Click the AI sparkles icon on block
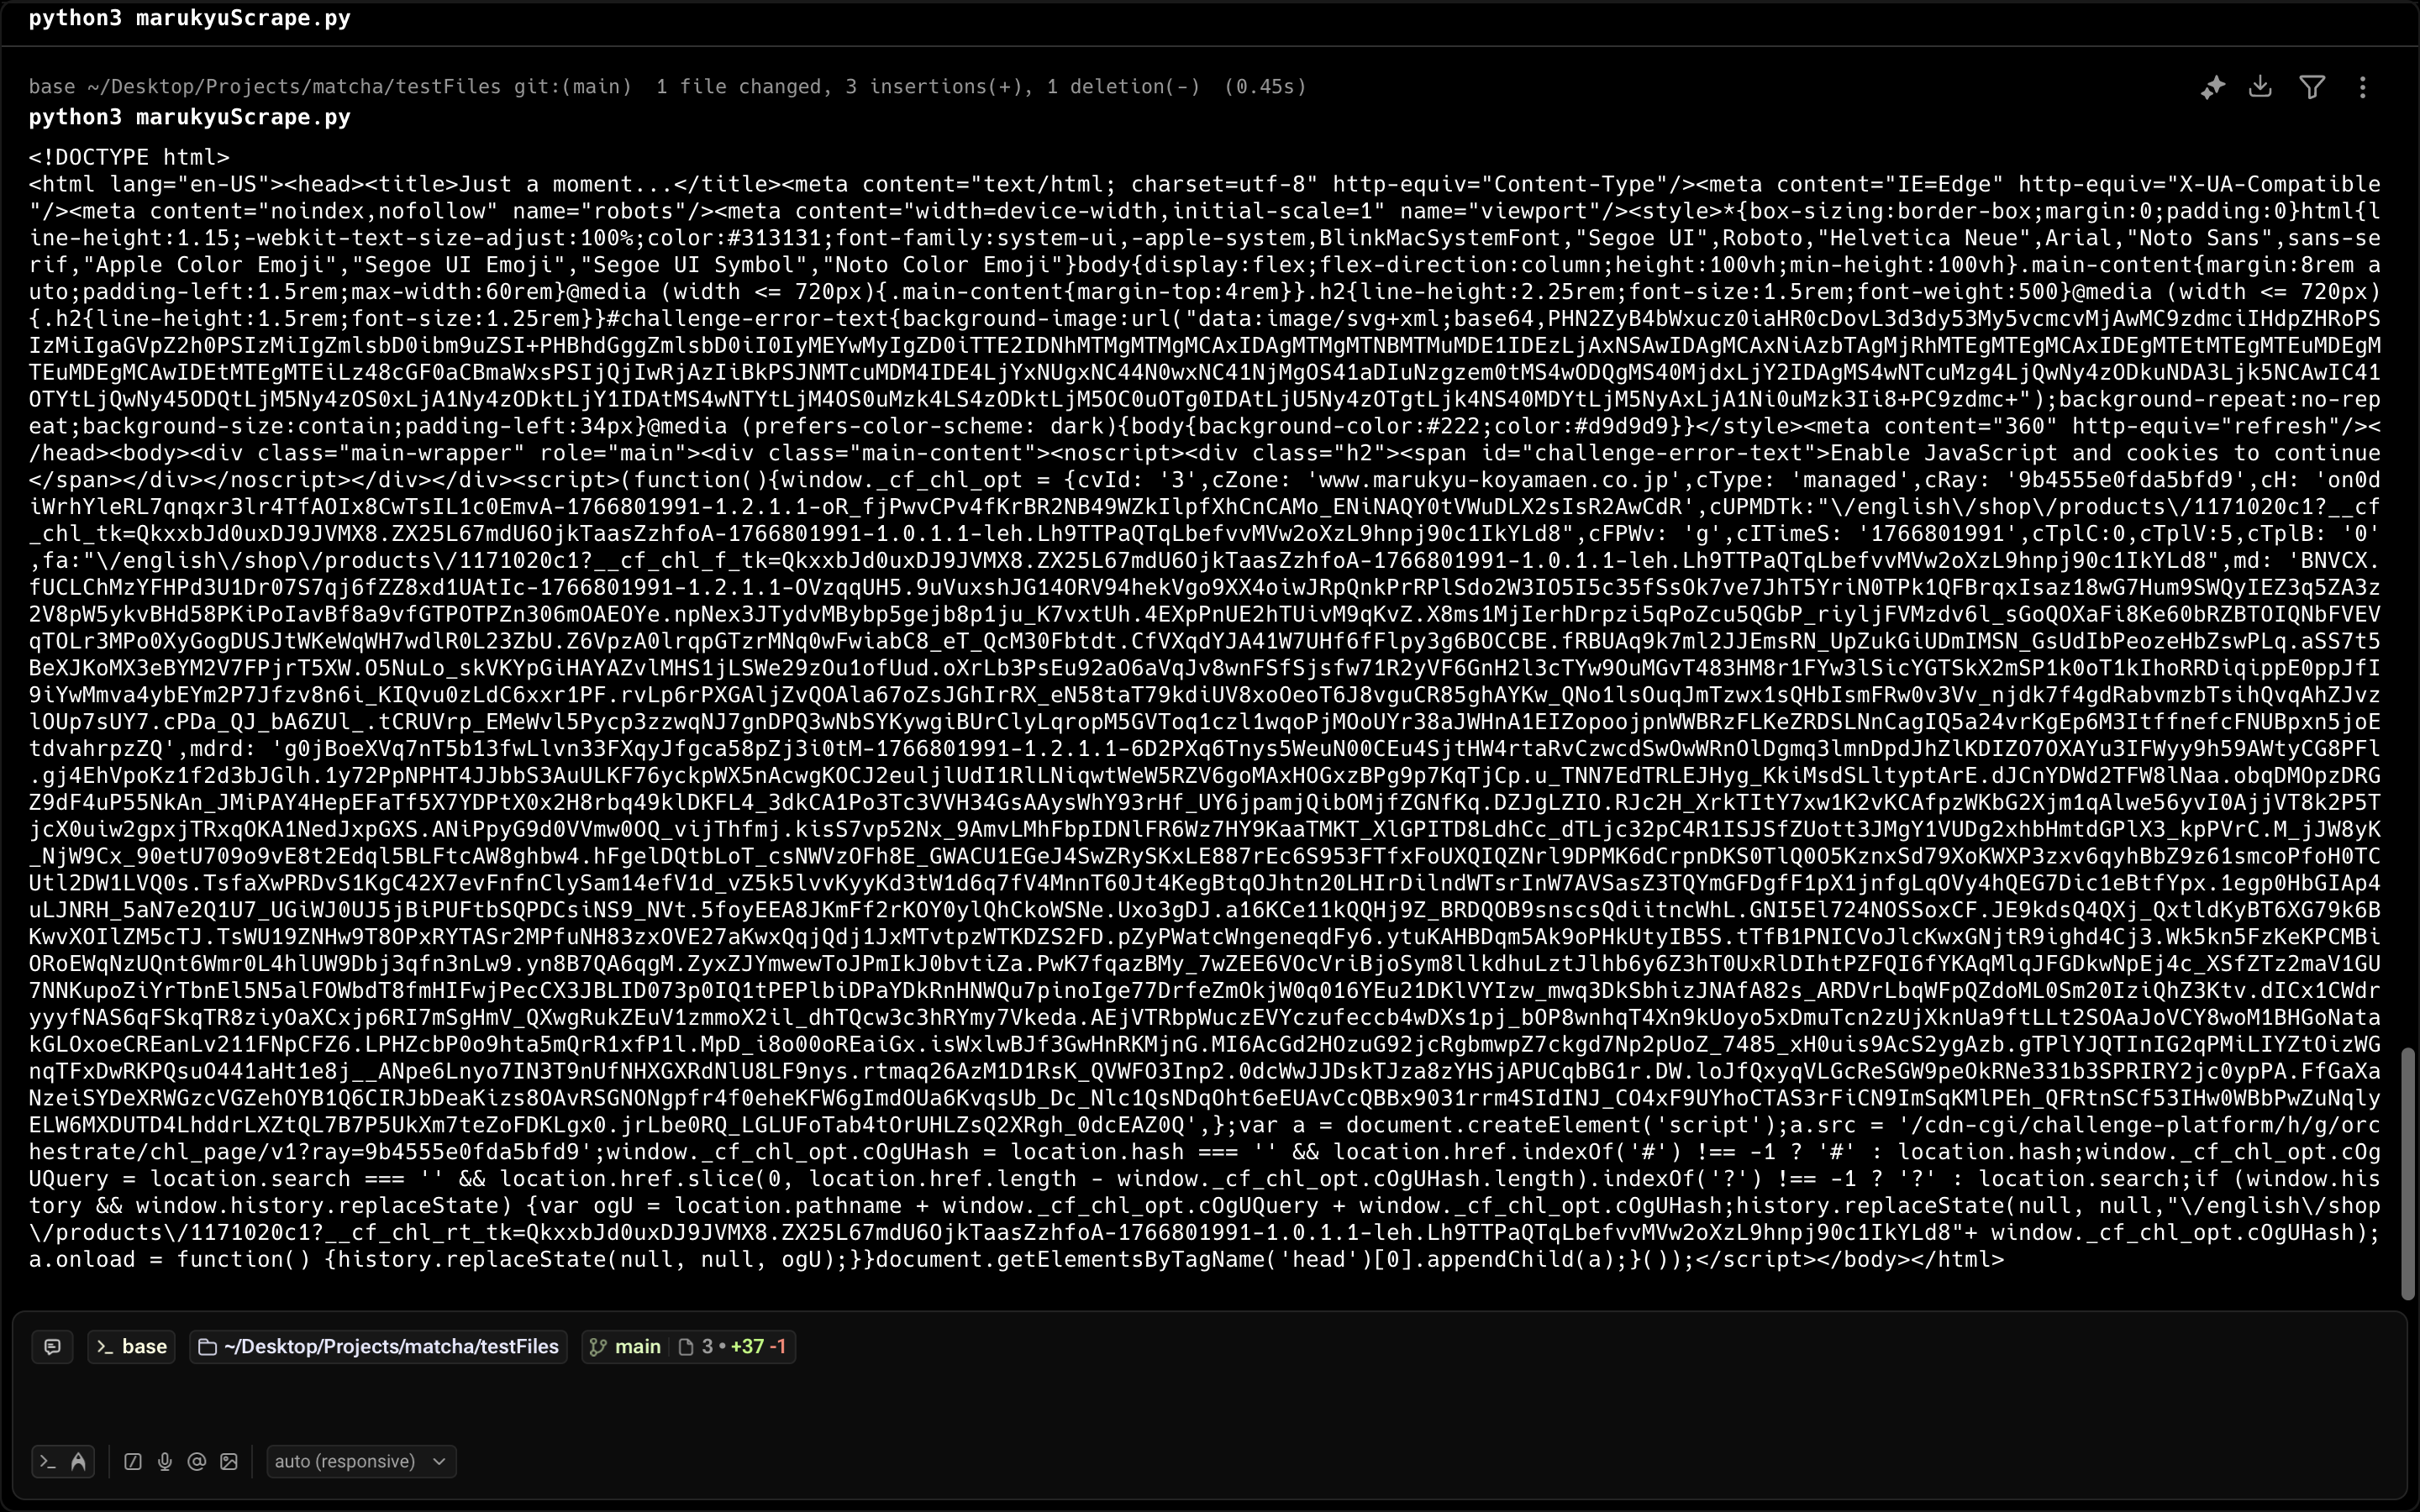 (2212, 88)
